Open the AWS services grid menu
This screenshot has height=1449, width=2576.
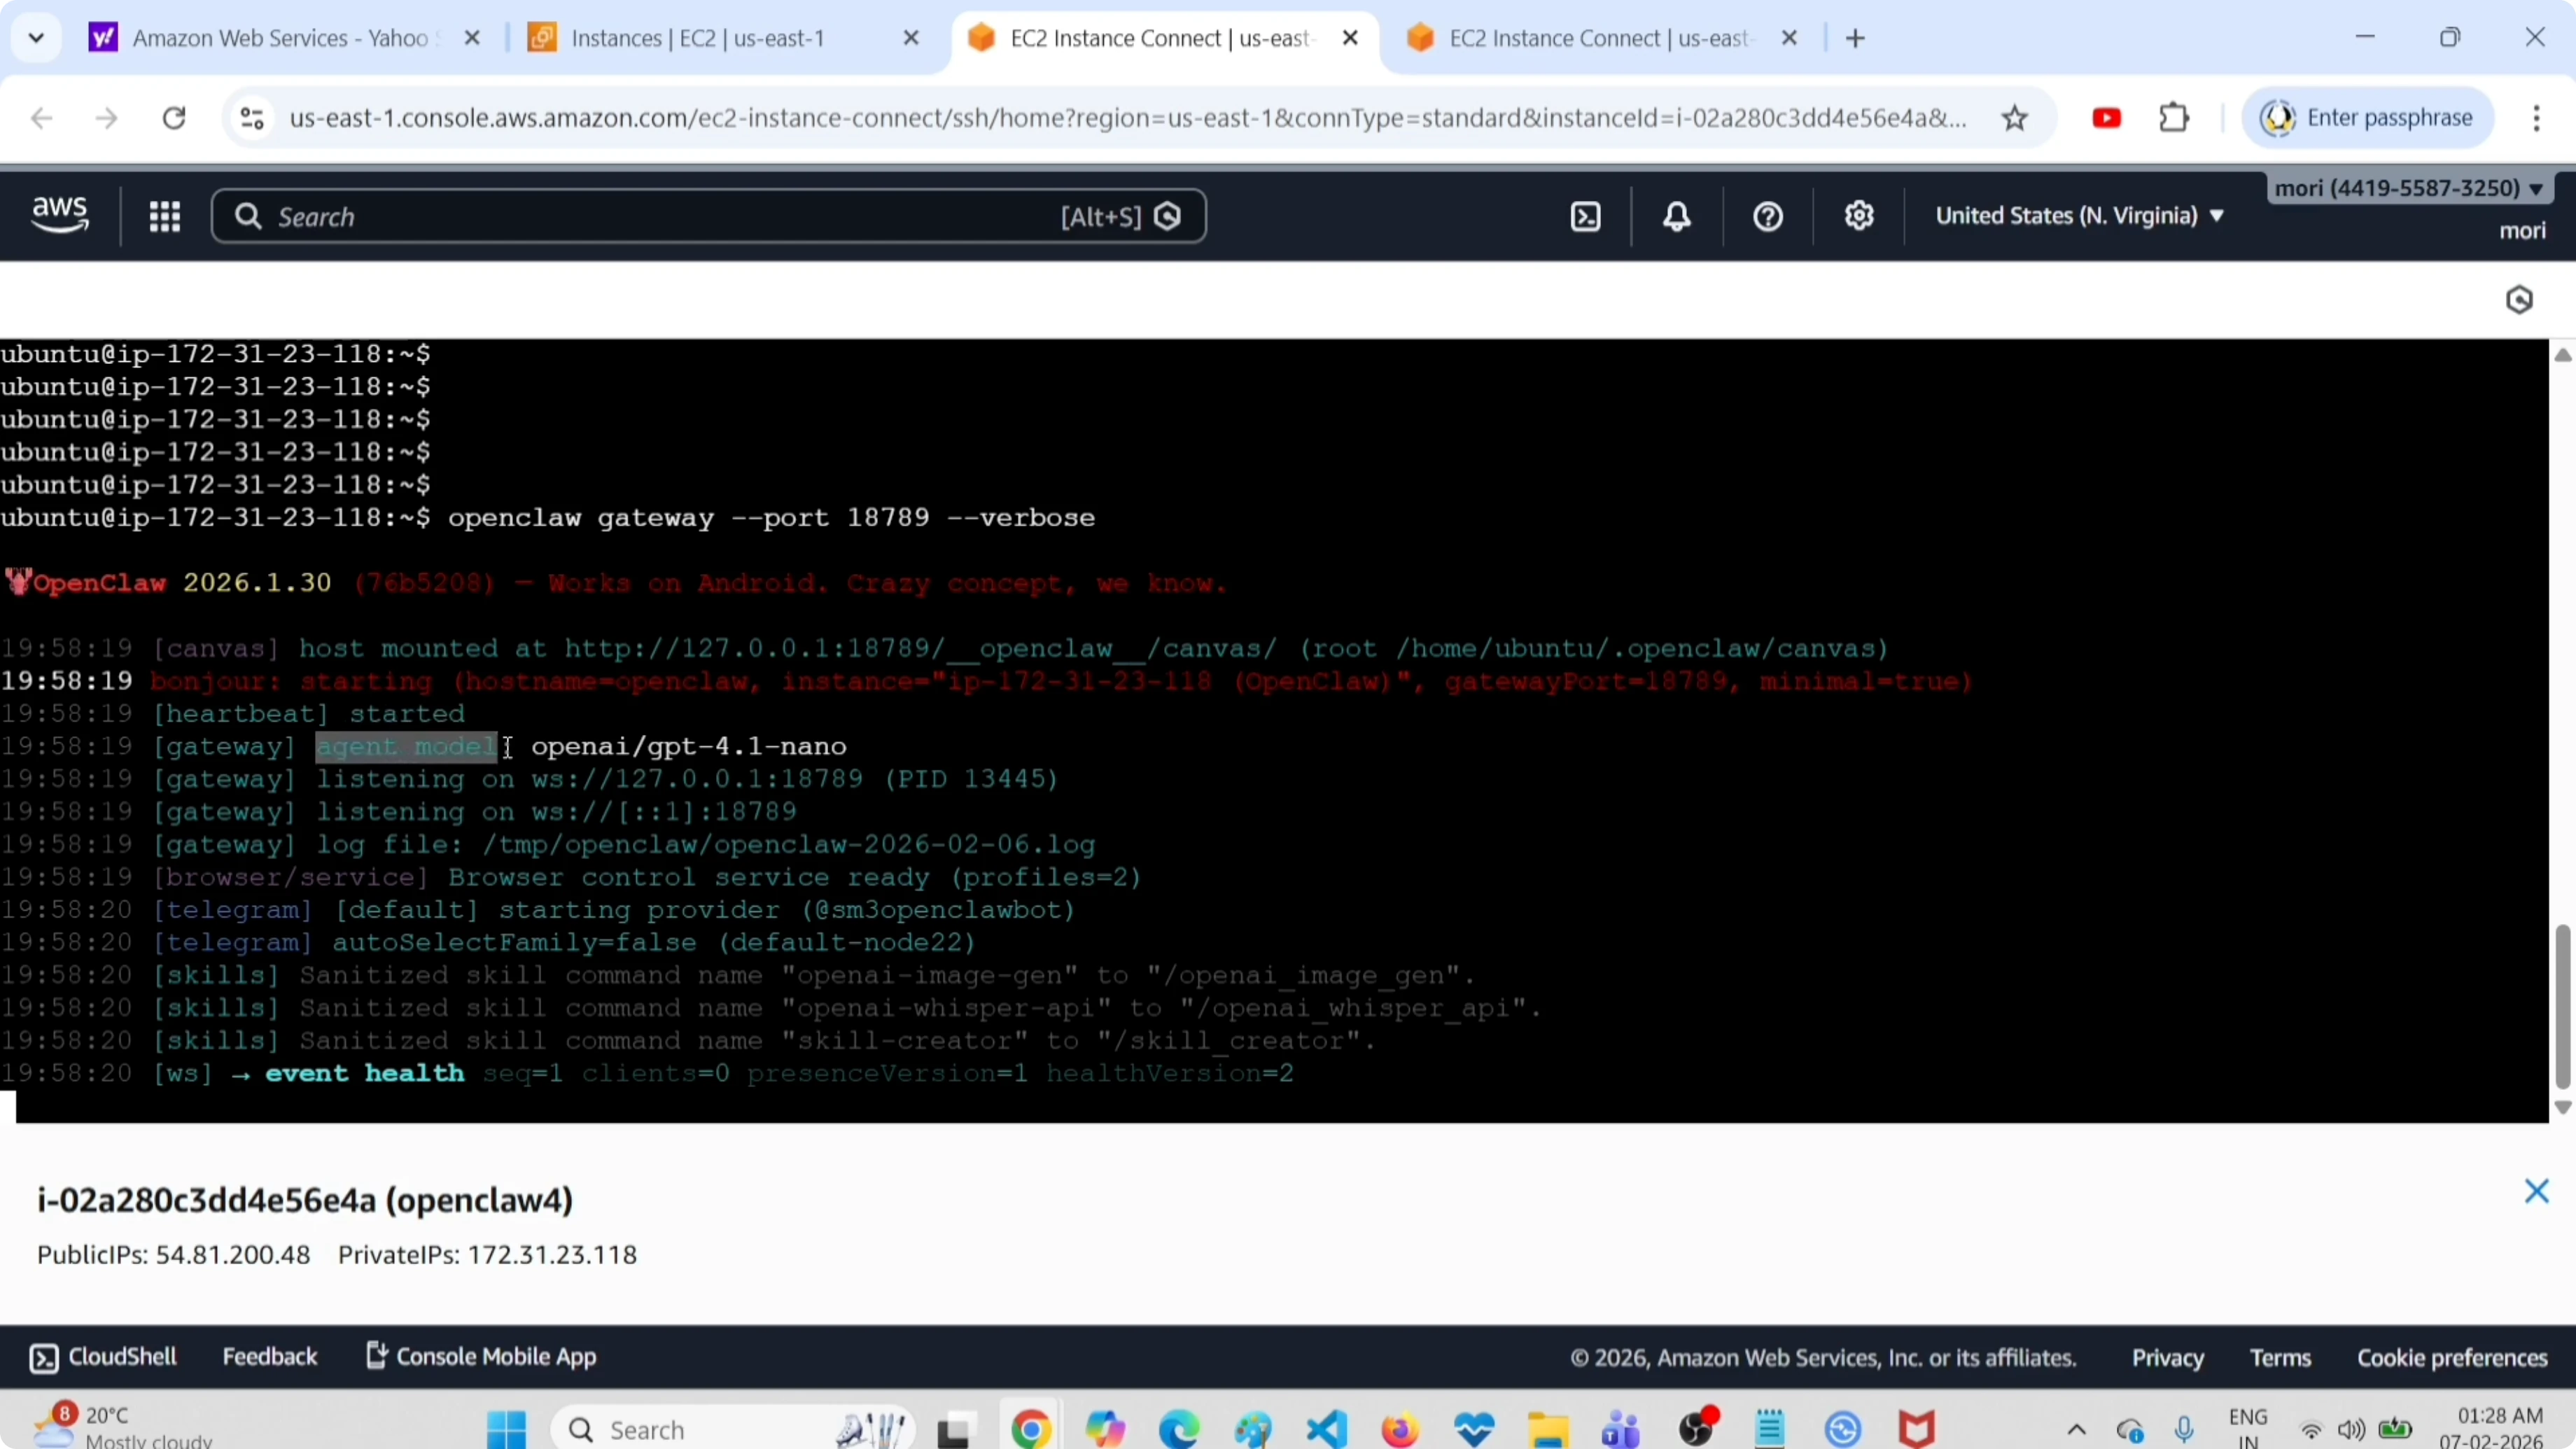[165, 217]
